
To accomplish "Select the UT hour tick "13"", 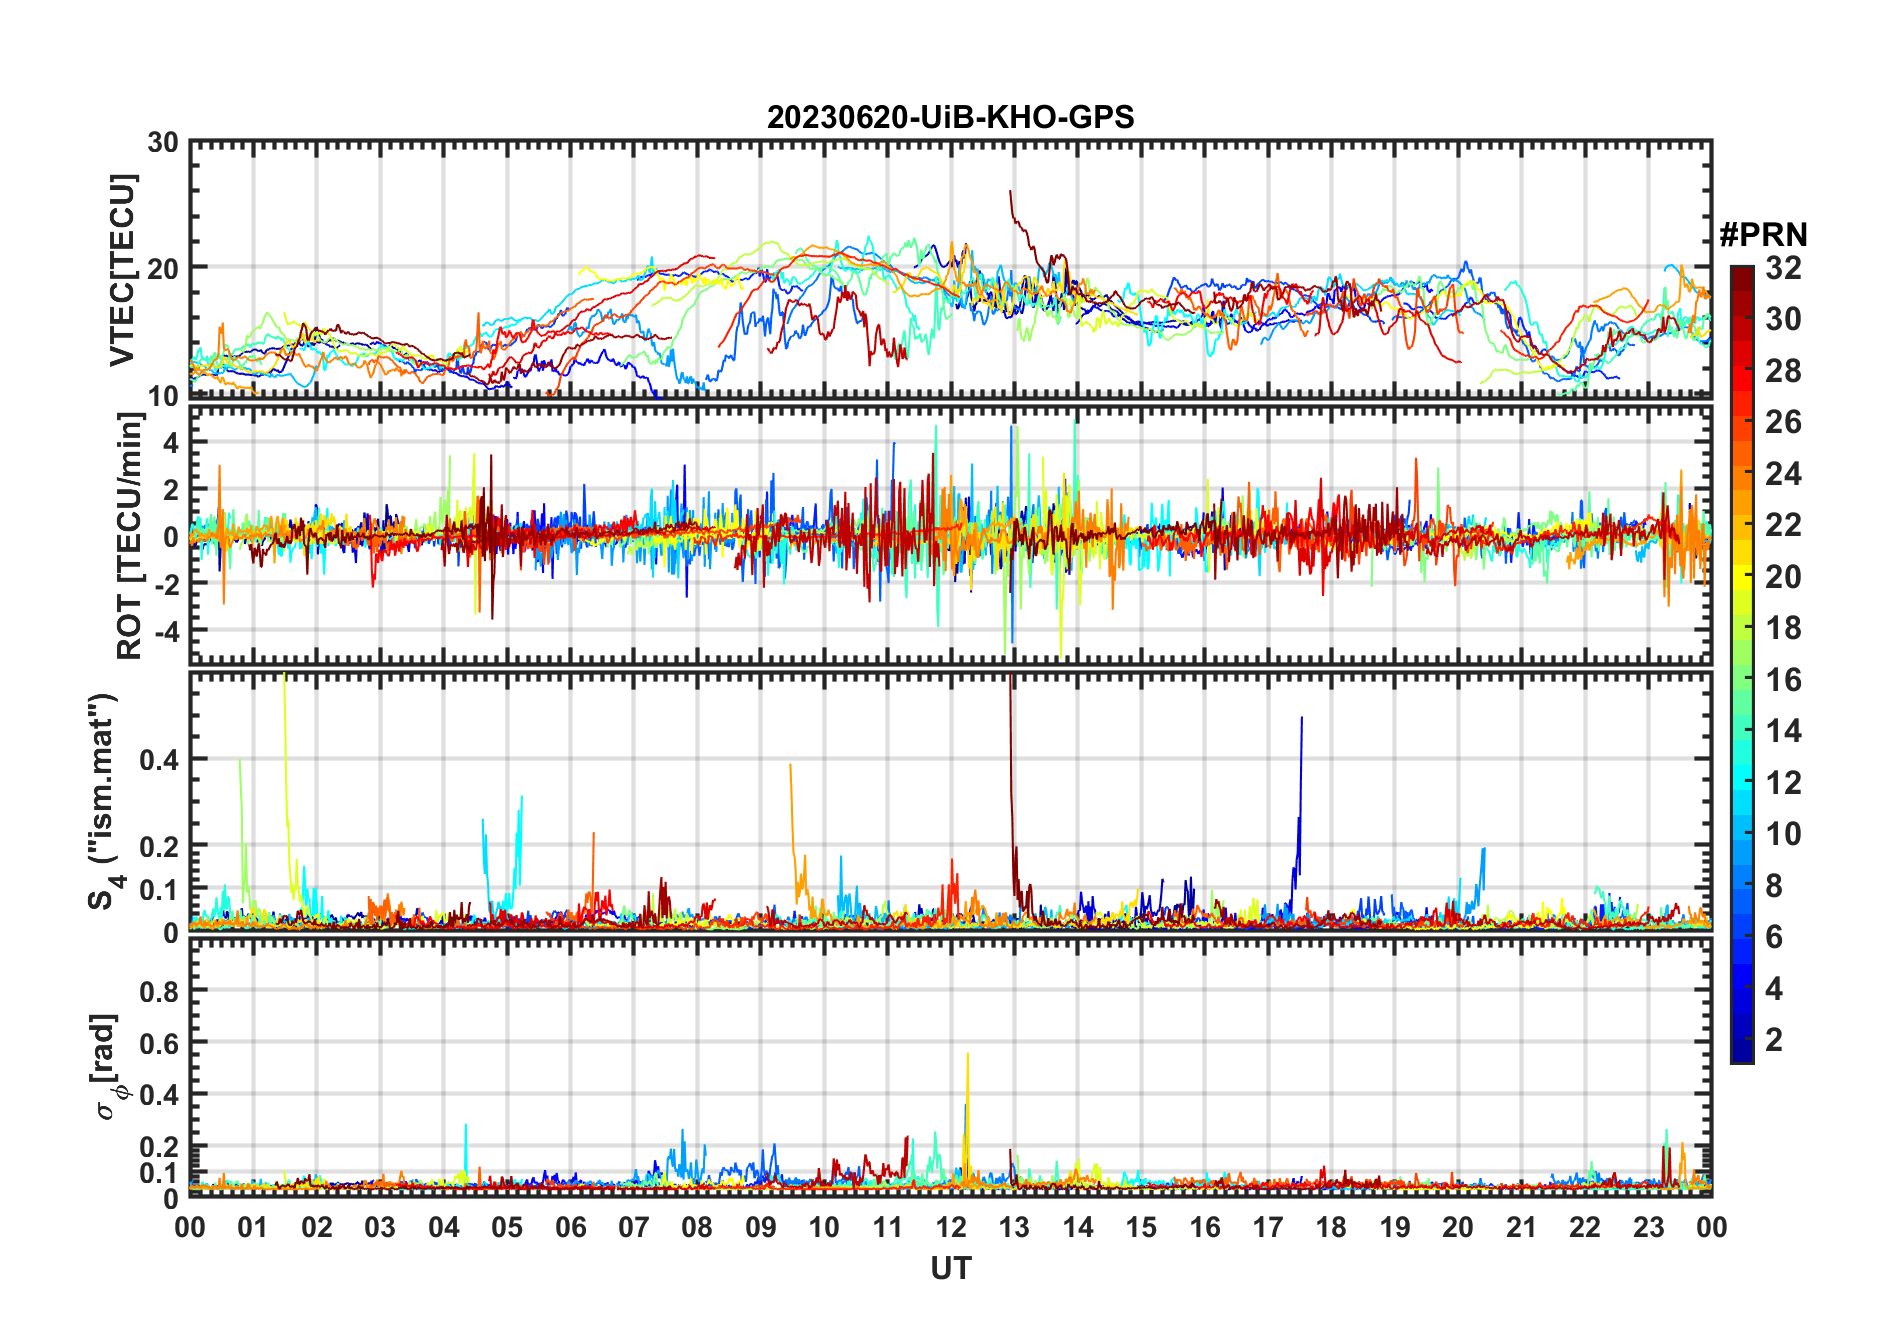I will 1014,1227.
